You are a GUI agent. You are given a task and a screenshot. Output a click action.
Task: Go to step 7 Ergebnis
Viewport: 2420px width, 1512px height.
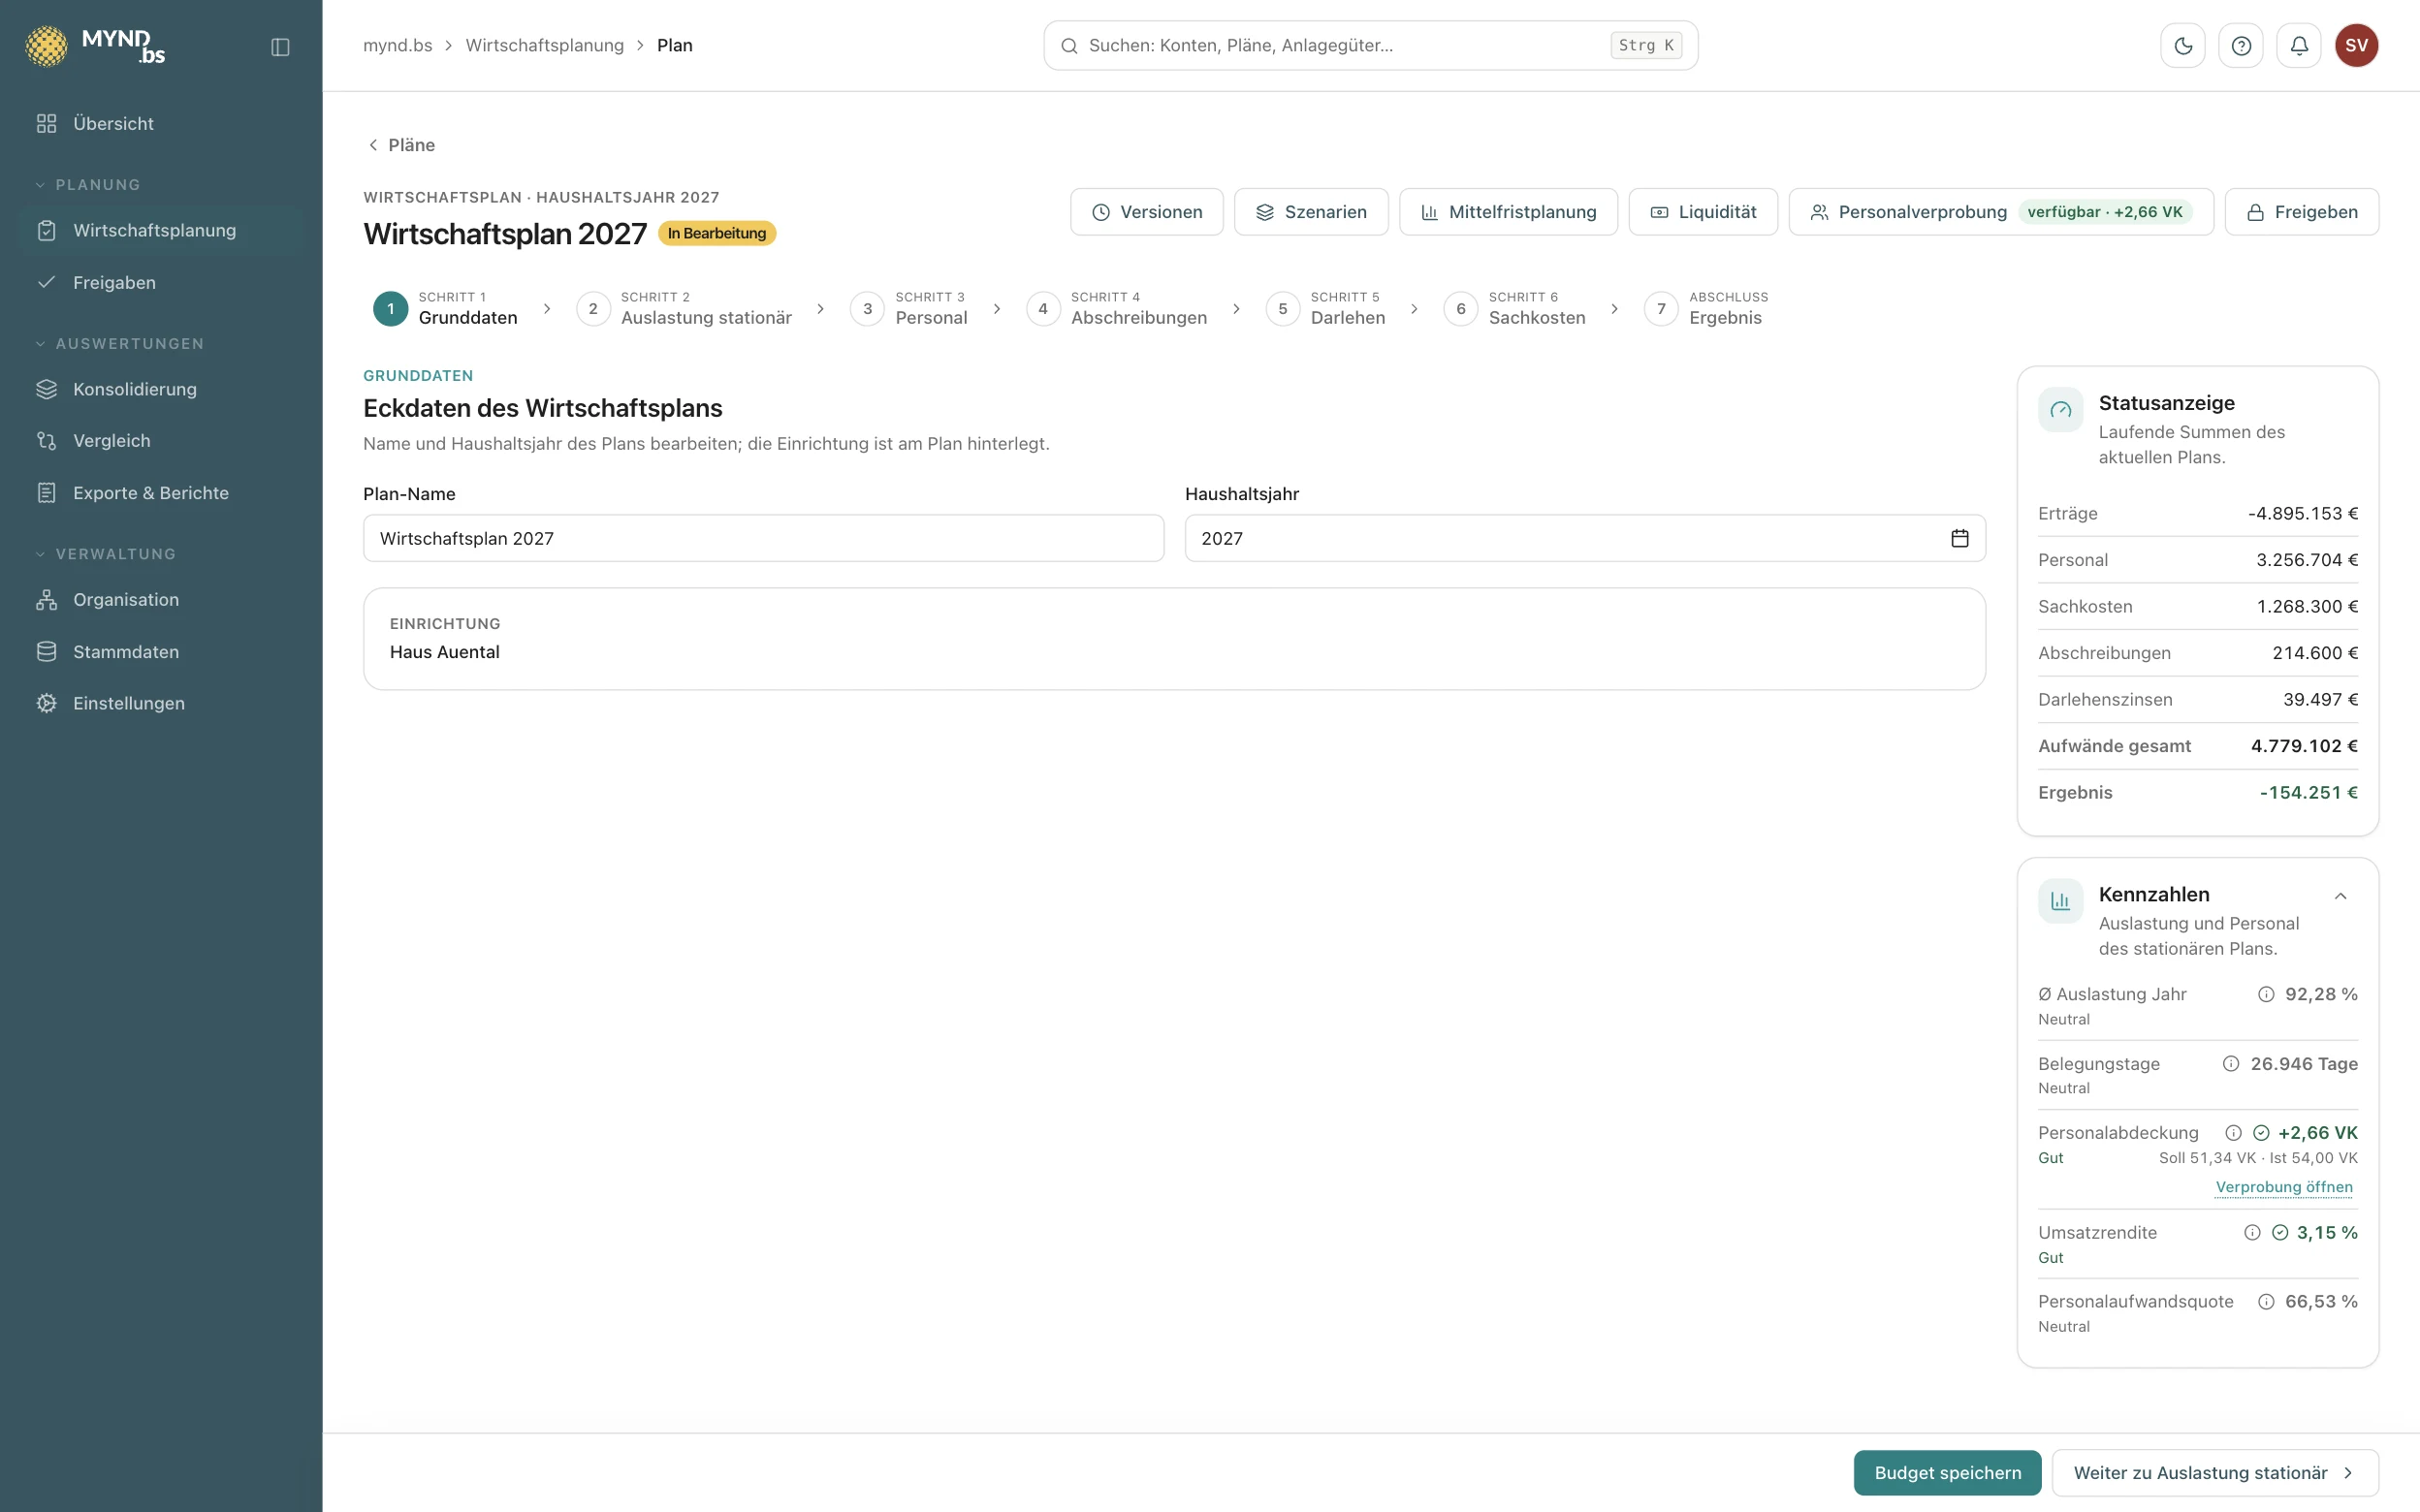(x=1707, y=308)
